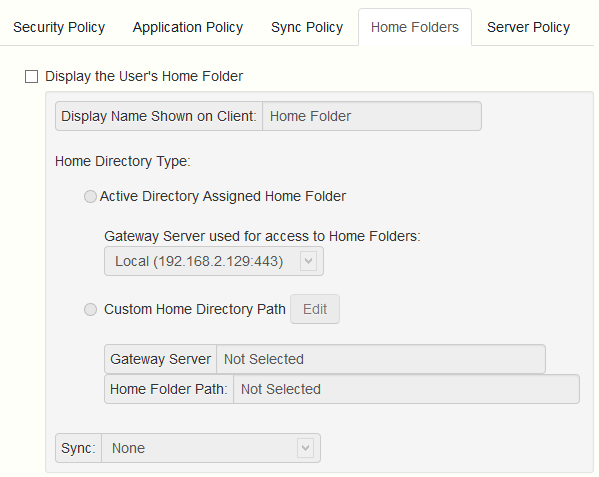Viewport: 599px width, 477px height.
Task: Open the Sync Policy tab
Action: point(307,27)
